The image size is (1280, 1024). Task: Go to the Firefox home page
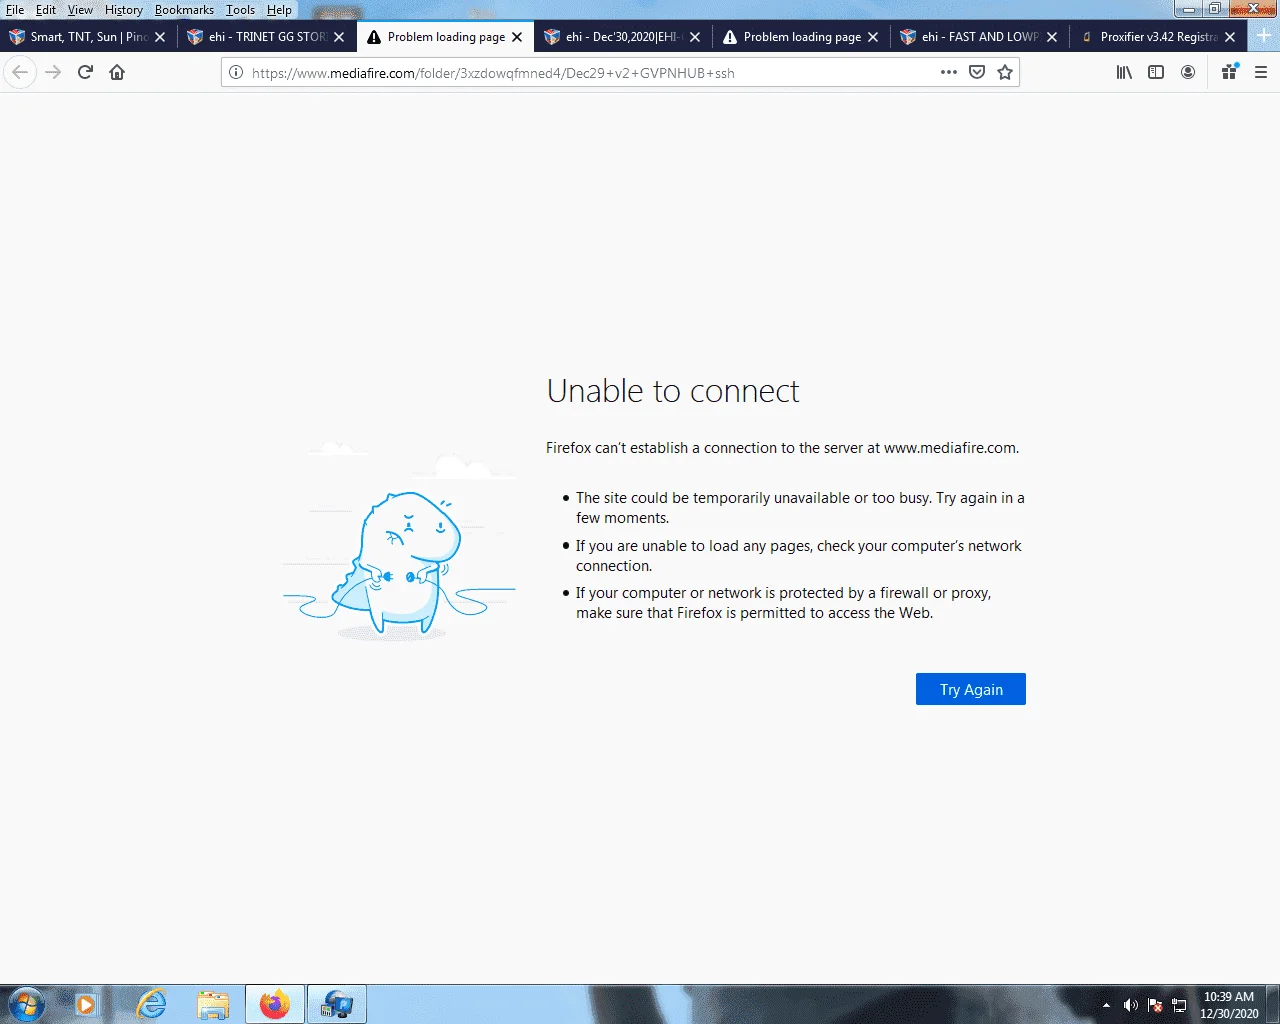click(117, 72)
